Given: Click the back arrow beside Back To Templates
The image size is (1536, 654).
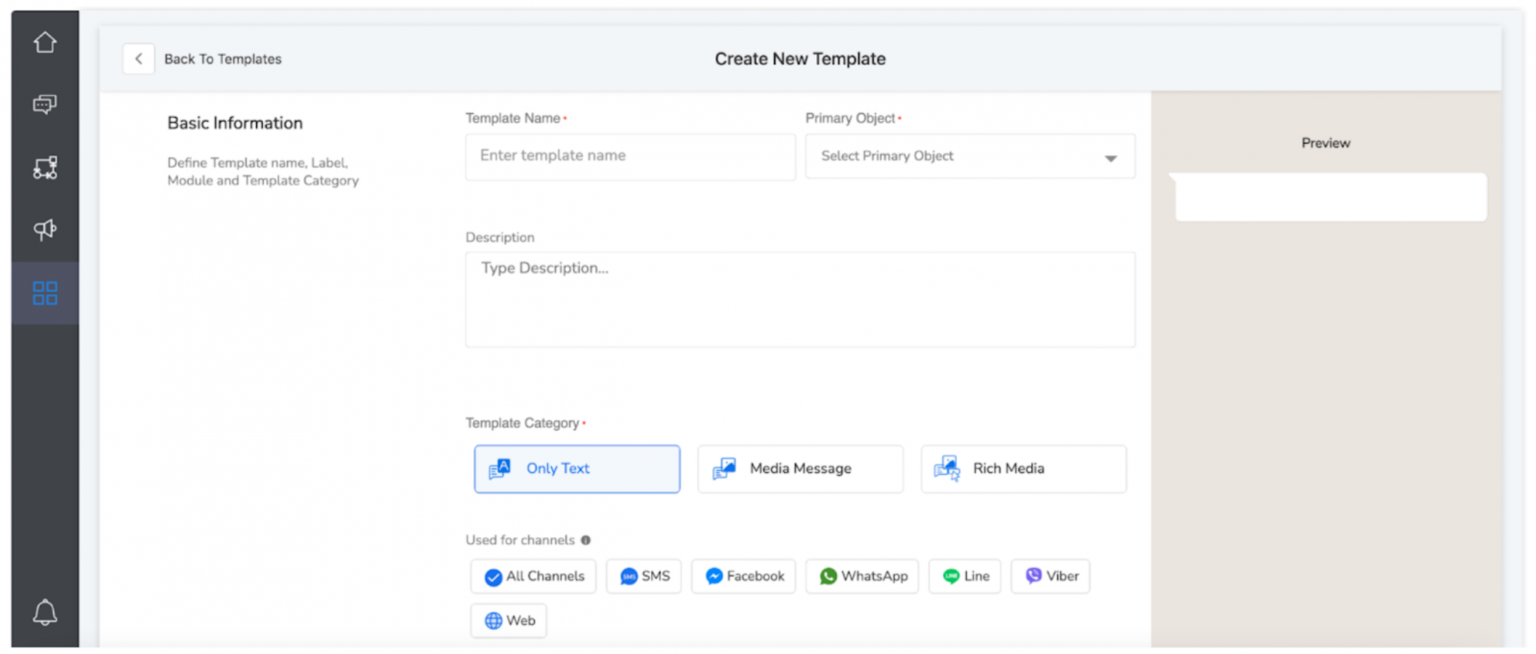Looking at the screenshot, I should [x=138, y=58].
